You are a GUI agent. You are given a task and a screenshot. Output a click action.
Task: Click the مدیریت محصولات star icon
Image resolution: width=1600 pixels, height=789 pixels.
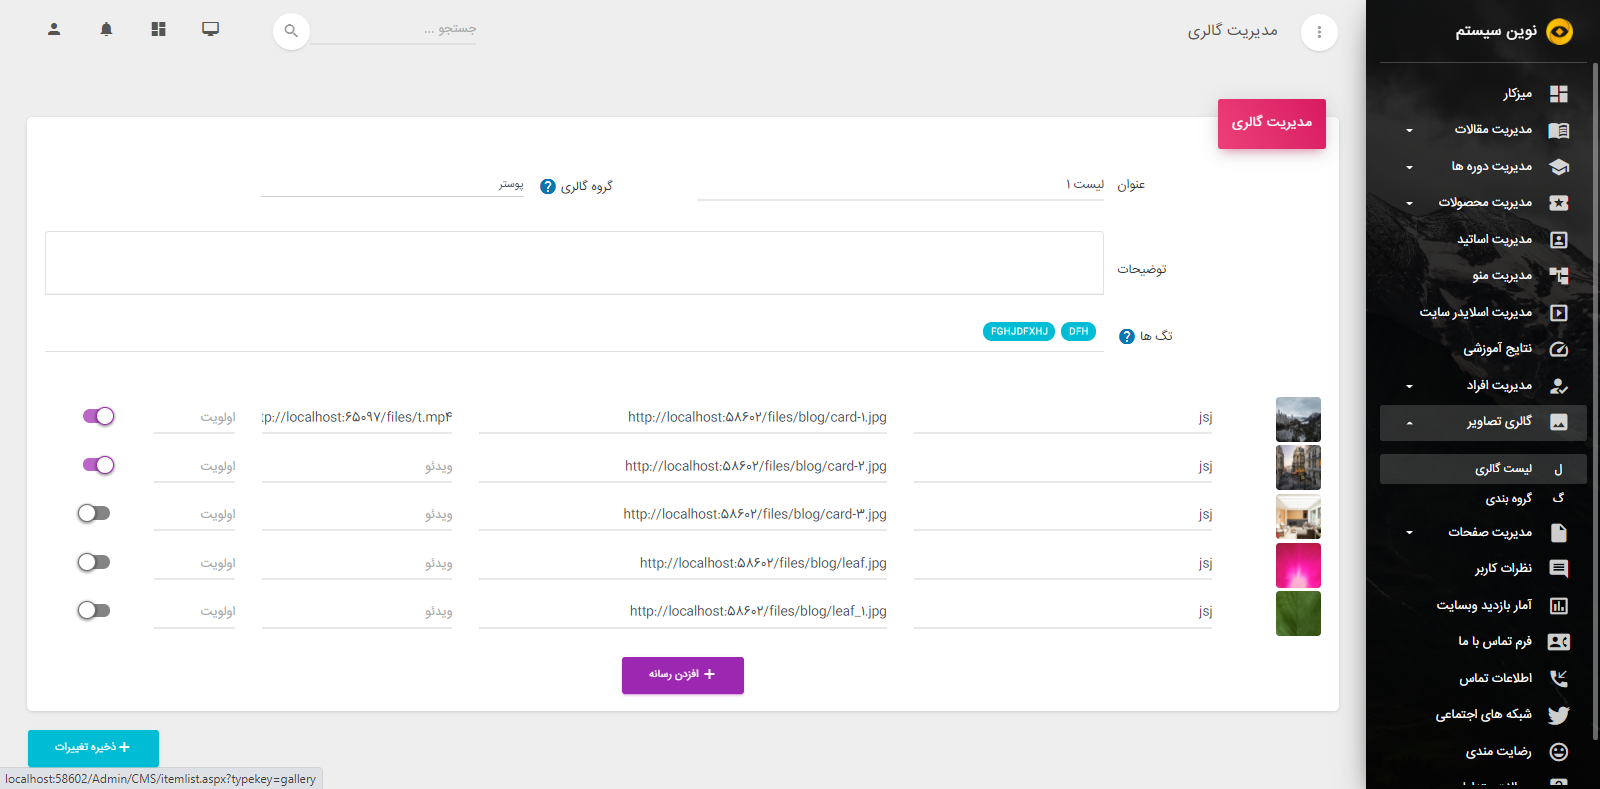pos(1558,203)
